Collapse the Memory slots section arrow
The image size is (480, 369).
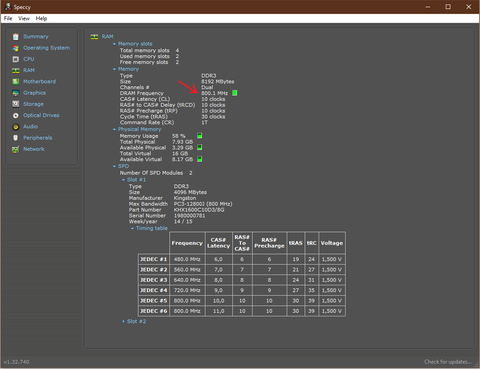(x=114, y=44)
